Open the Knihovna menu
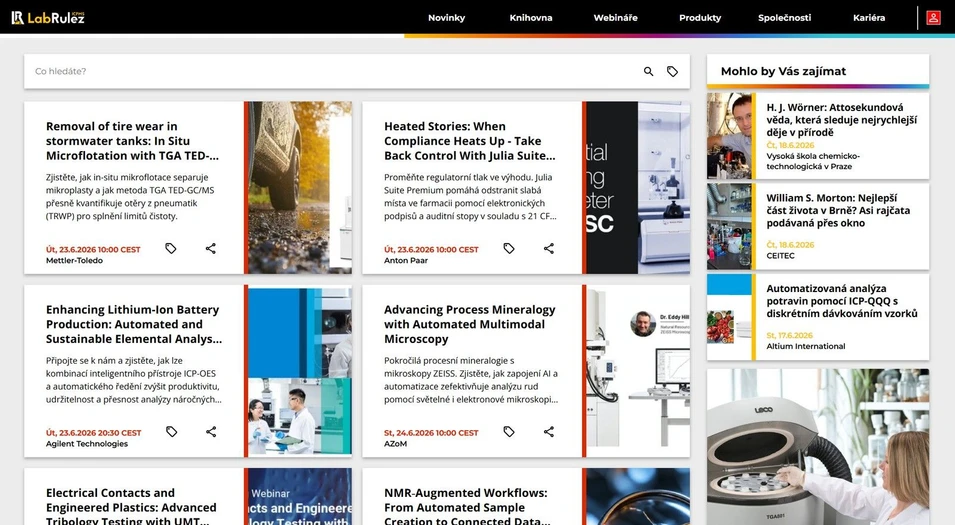The width and height of the screenshot is (955, 525). coord(531,18)
